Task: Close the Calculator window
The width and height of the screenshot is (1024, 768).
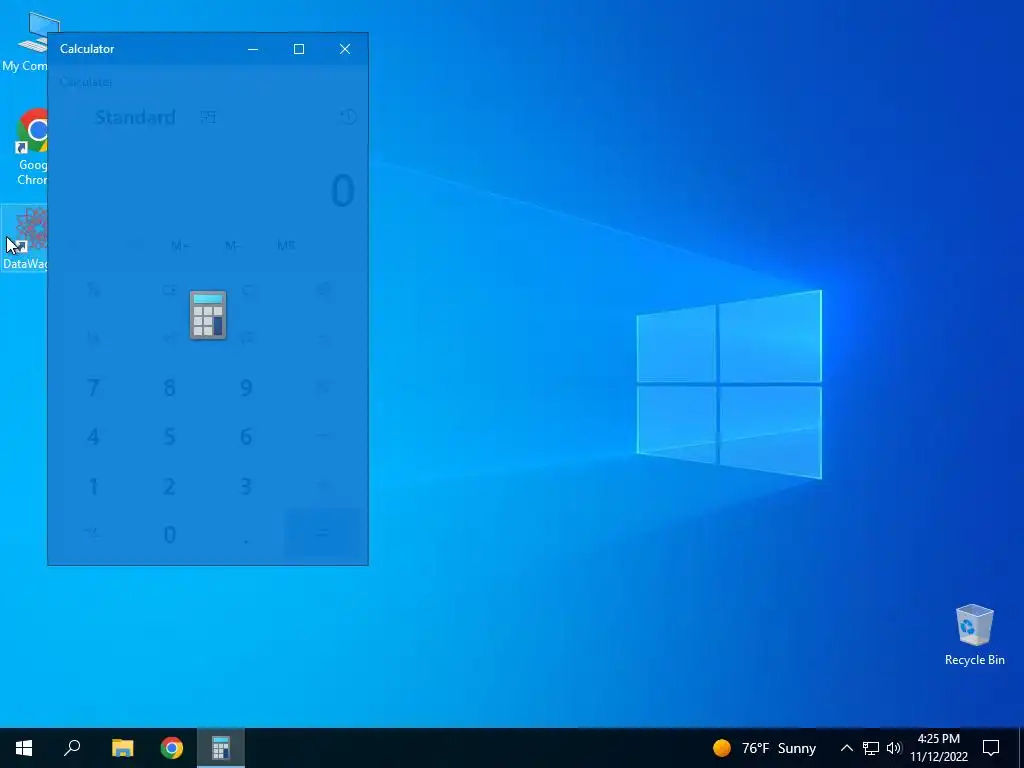Action: click(x=345, y=49)
